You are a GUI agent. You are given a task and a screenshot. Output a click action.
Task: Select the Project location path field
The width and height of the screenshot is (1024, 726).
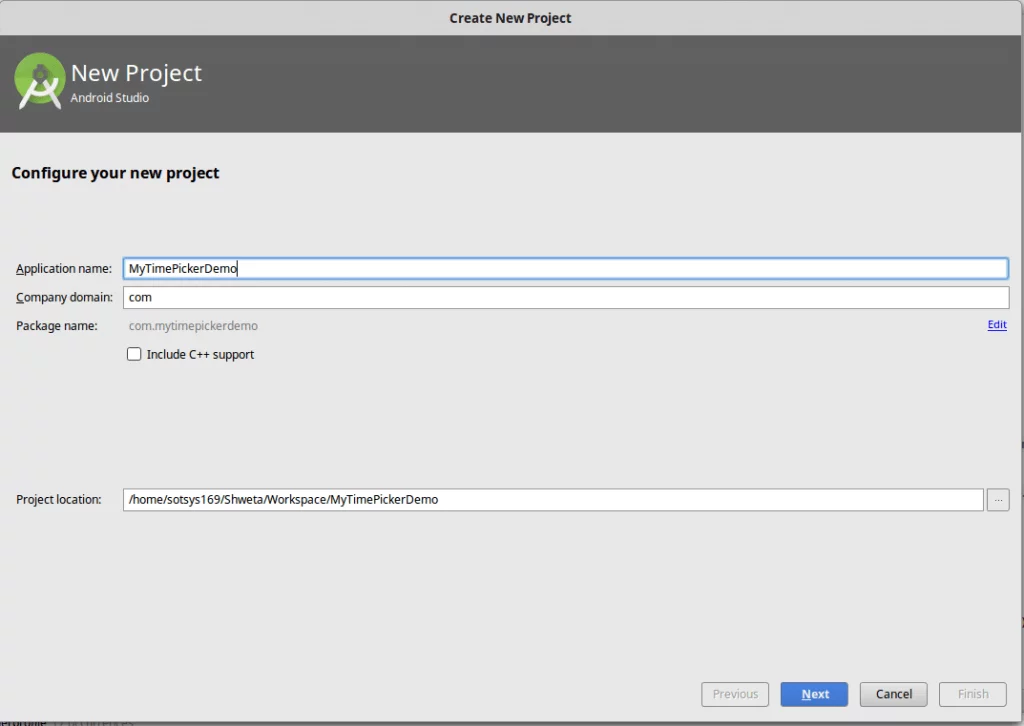pos(553,500)
